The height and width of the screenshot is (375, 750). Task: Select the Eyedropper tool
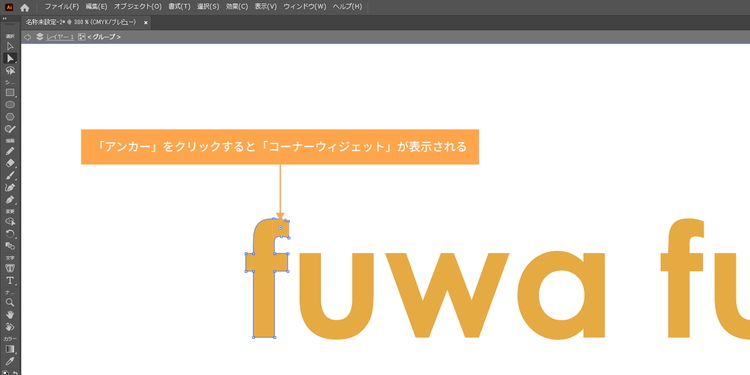click(10, 361)
